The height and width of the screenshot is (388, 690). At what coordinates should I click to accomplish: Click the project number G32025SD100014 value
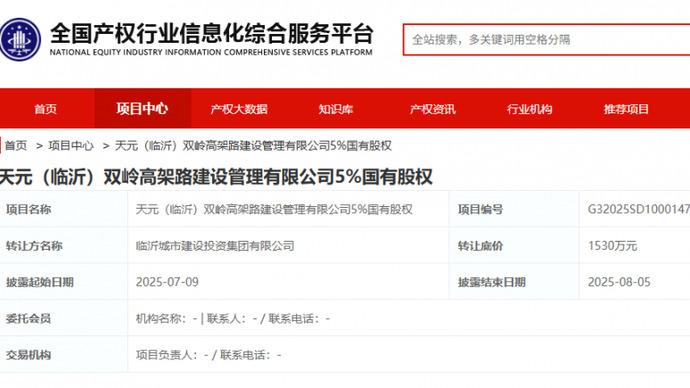(x=639, y=209)
